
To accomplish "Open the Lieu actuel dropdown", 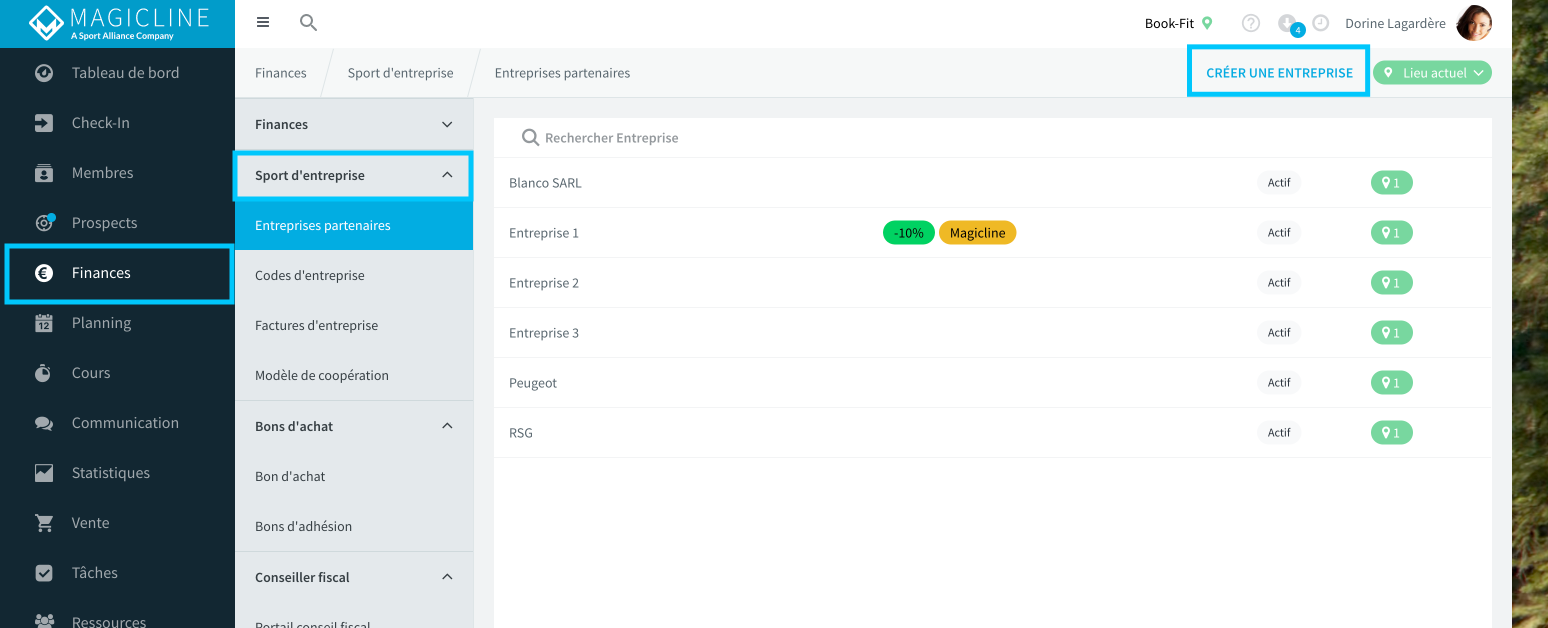I will tap(1432, 73).
